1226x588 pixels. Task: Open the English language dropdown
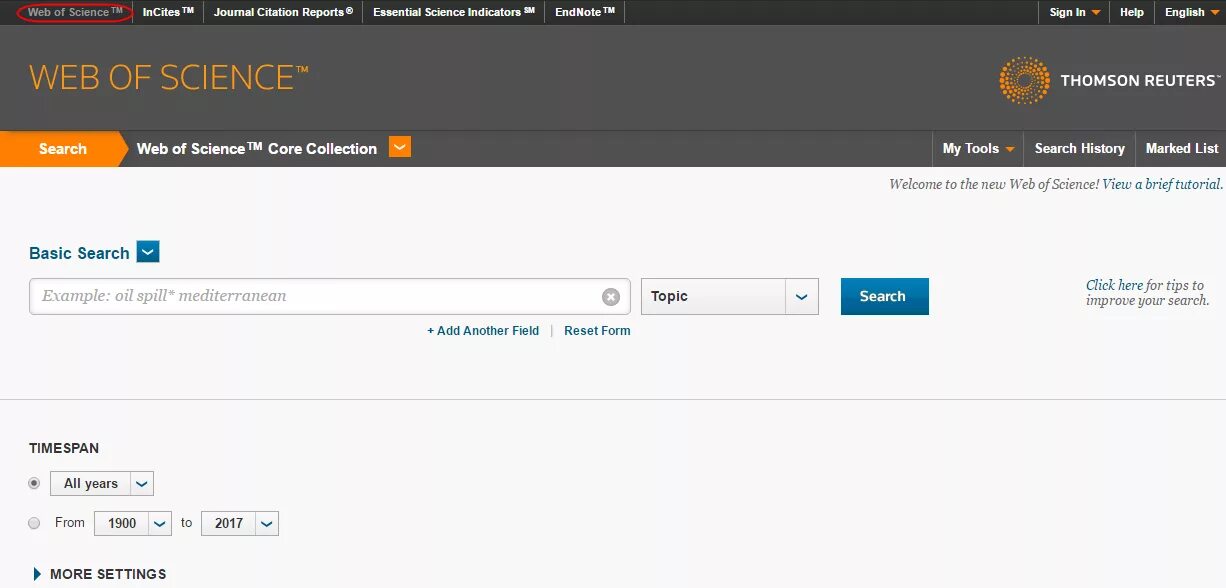1192,12
